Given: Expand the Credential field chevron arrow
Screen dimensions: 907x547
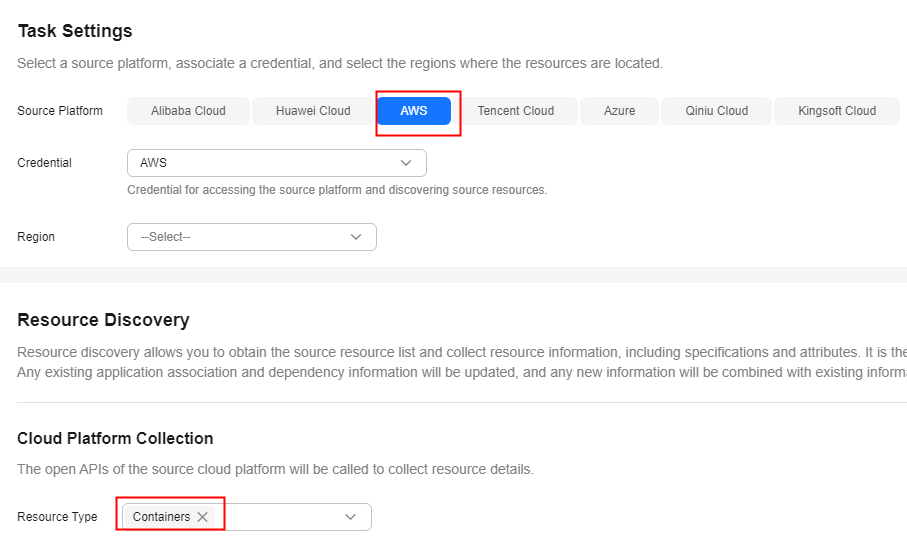Looking at the screenshot, I should pyautogui.click(x=406, y=163).
